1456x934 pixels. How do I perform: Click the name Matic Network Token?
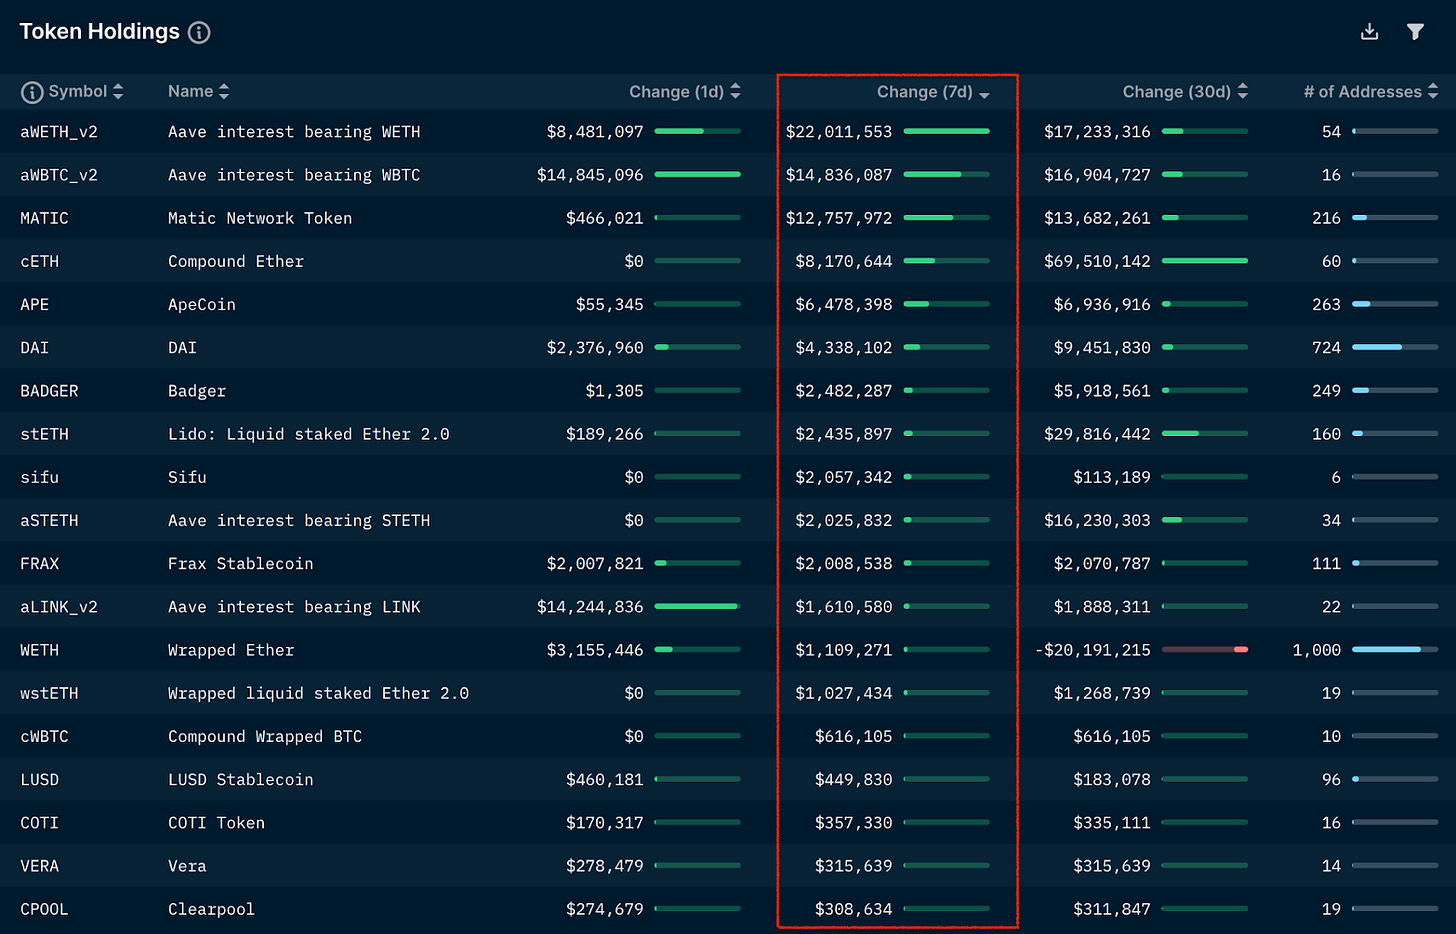tap(260, 218)
